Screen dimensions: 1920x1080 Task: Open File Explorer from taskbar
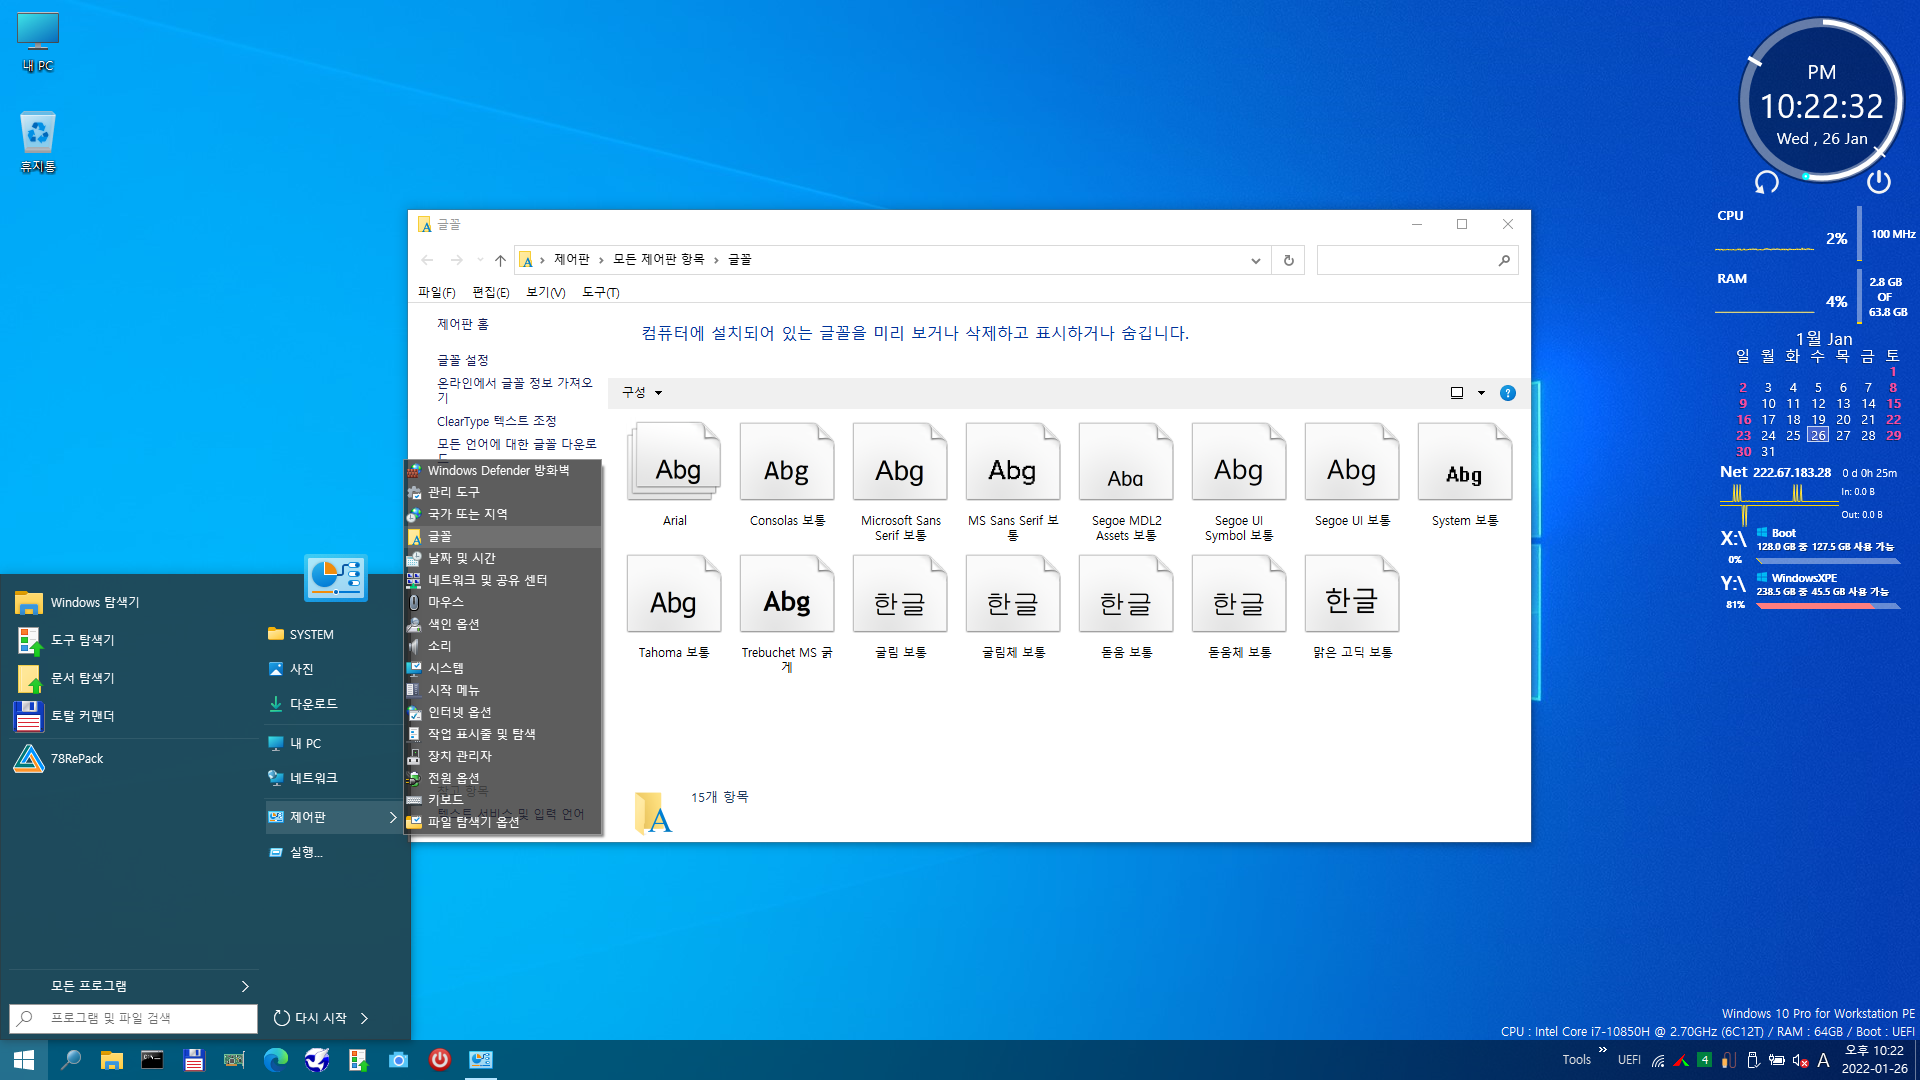111,1060
